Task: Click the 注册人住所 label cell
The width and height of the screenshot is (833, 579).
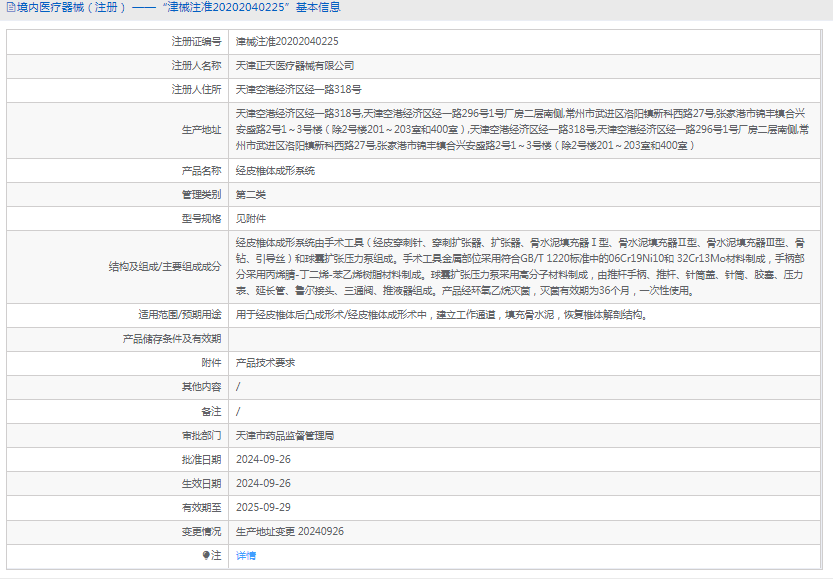Action: pos(118,90)
